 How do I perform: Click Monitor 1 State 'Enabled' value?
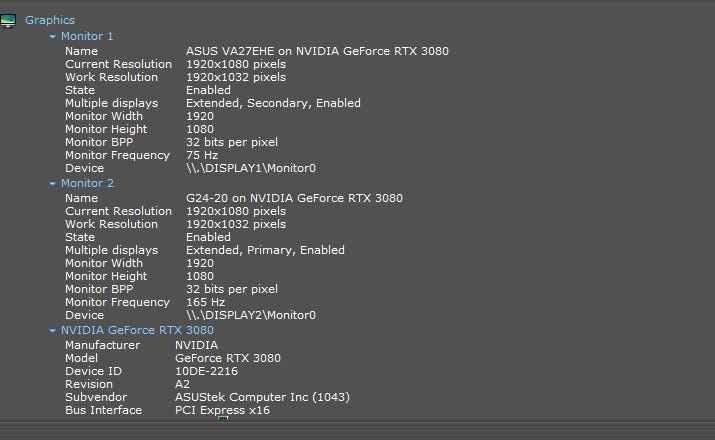tap(208, 90)
